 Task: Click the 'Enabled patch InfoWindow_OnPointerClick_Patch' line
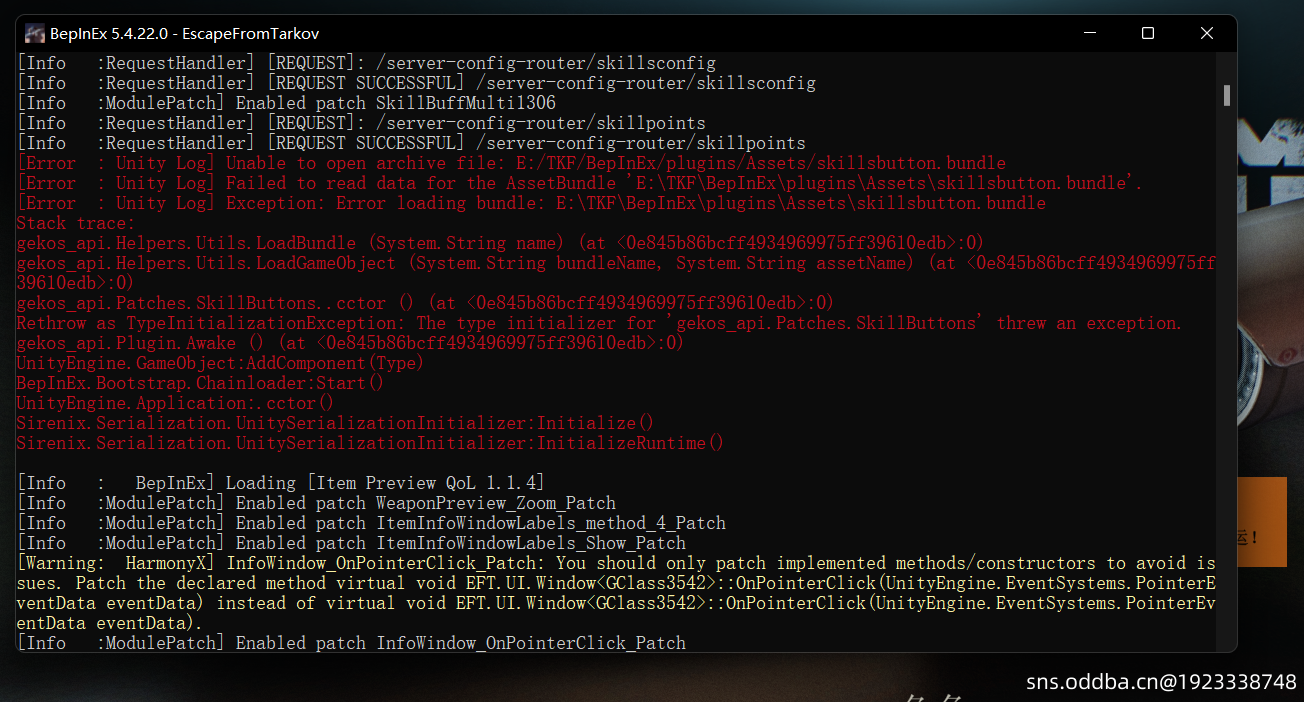351,643
